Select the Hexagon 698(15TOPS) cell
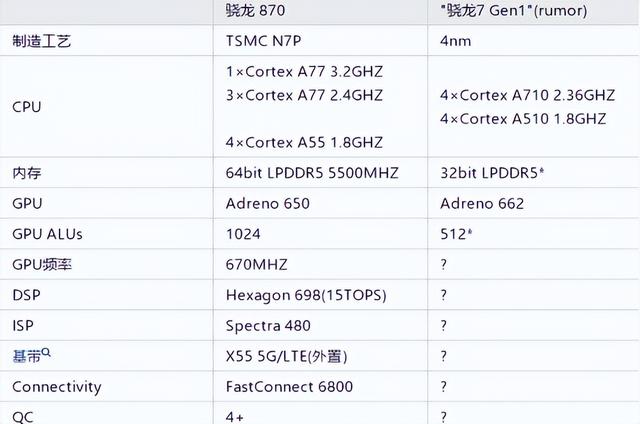The image size is (640, 424). coord(306,295)
